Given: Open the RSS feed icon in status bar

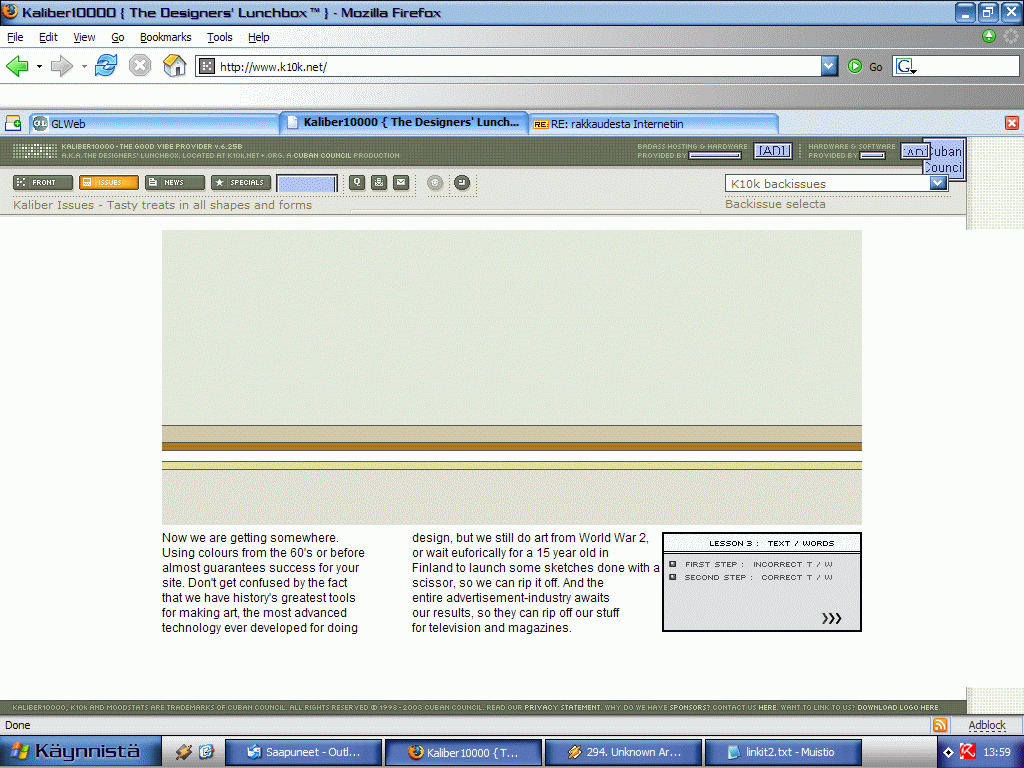Looking at the screenshot, I should coord(940,725).
